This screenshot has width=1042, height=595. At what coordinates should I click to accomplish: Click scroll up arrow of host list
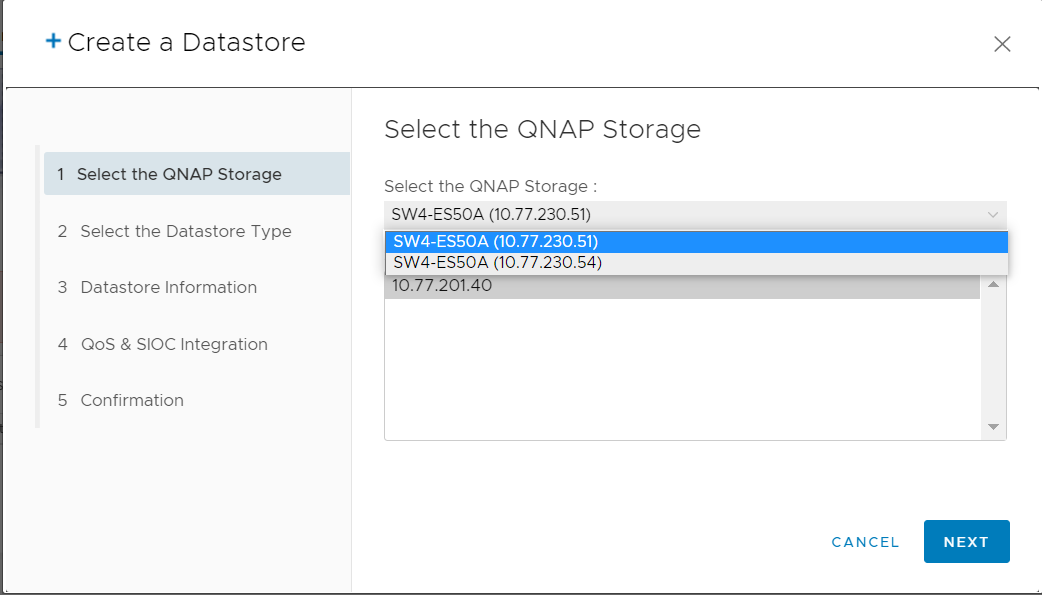(x=993, y=285)
